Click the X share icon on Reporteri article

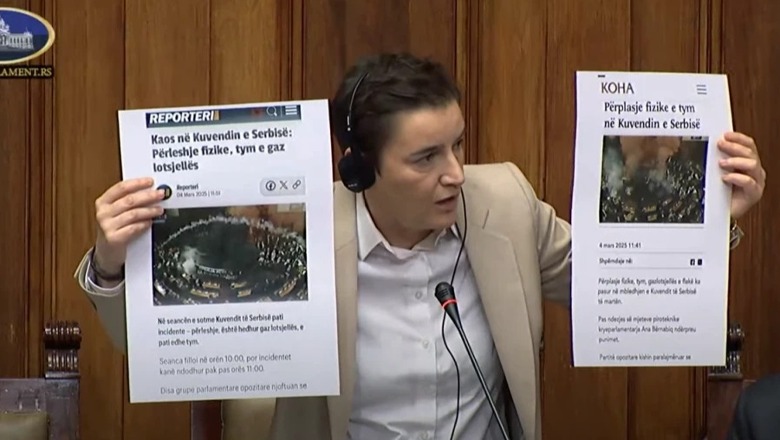283,185
